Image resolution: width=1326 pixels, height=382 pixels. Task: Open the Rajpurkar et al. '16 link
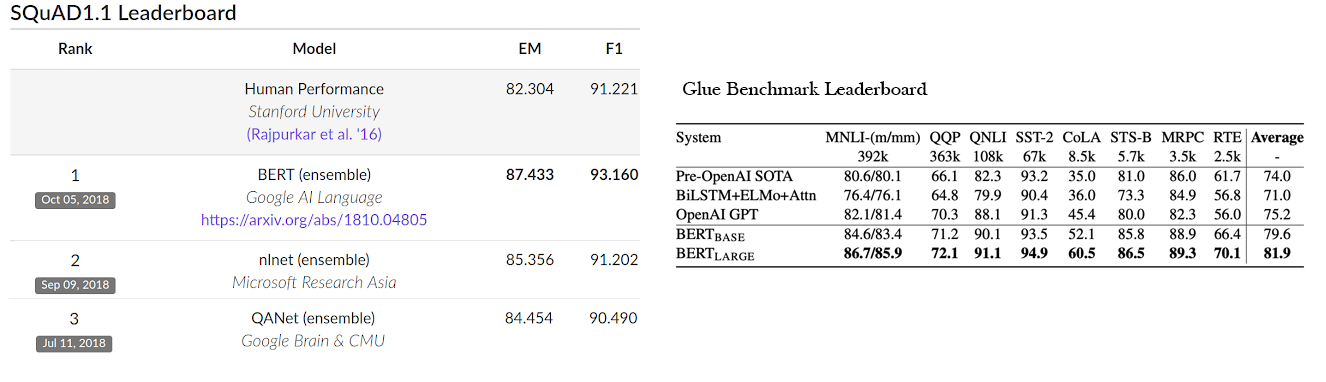(314, 133)
